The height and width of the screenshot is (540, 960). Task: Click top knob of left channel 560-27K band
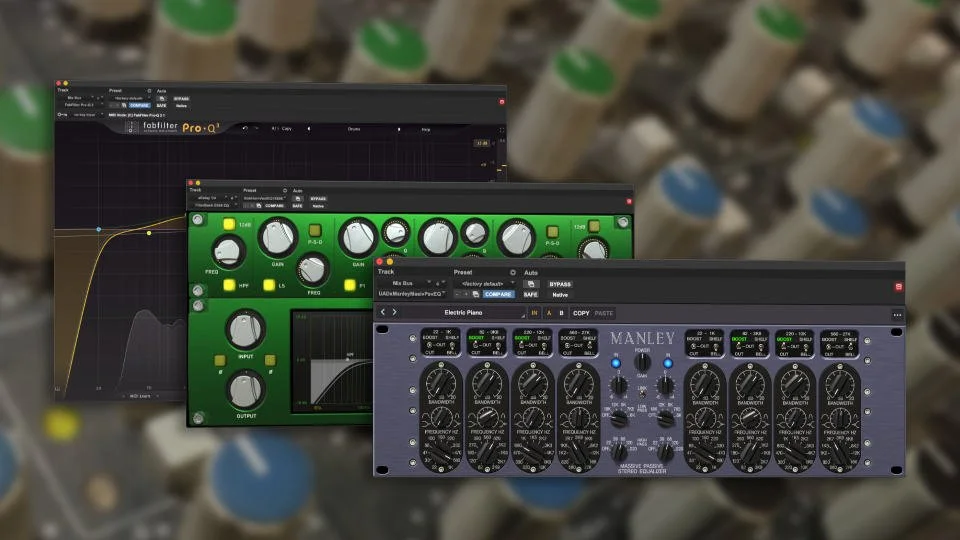coord(579,382)
